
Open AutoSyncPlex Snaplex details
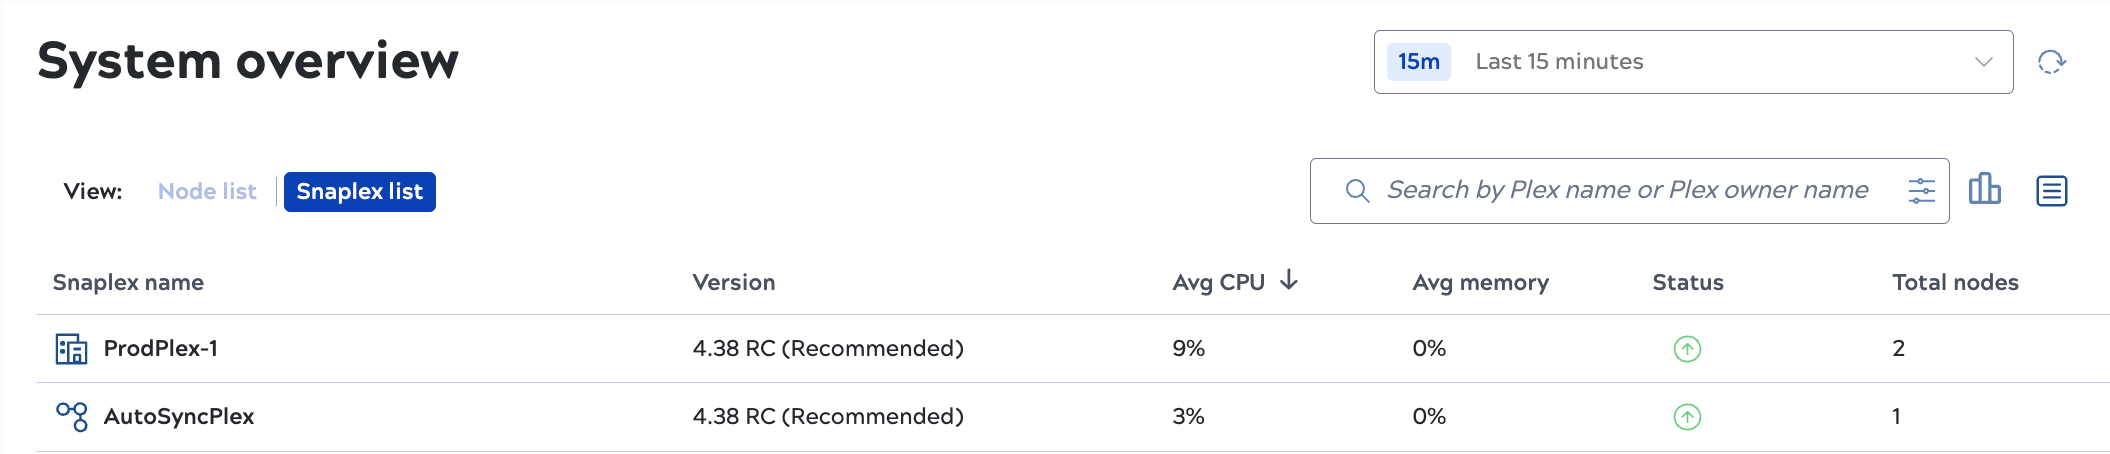click(179, 417)
